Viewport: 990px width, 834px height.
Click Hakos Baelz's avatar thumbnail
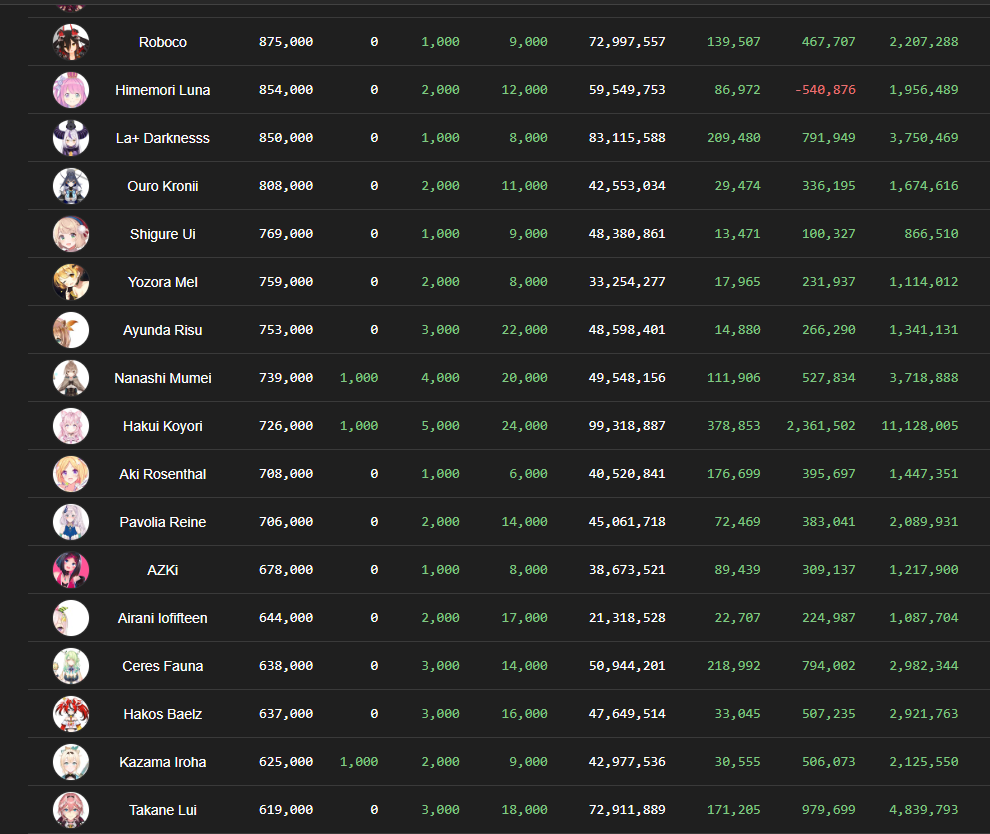coord(71,714)
